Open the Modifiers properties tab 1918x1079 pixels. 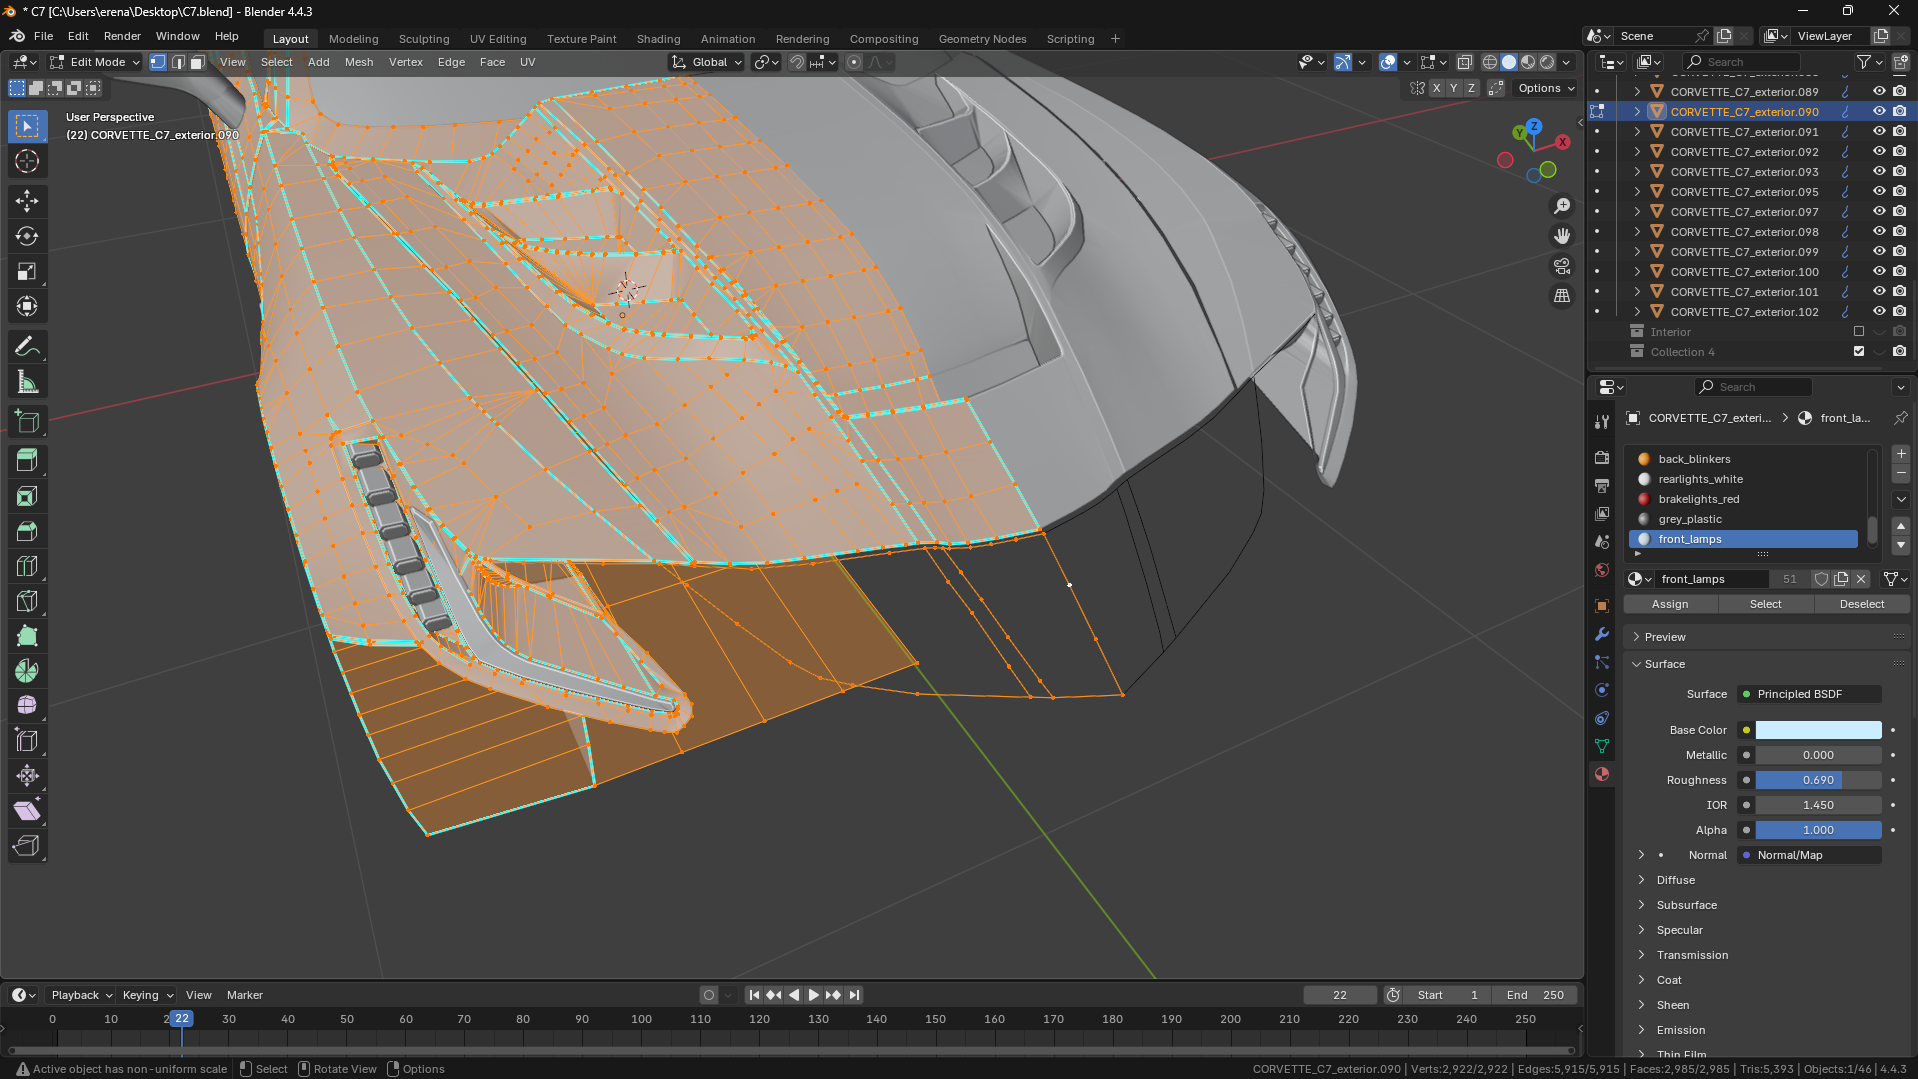coord(1602,634)
